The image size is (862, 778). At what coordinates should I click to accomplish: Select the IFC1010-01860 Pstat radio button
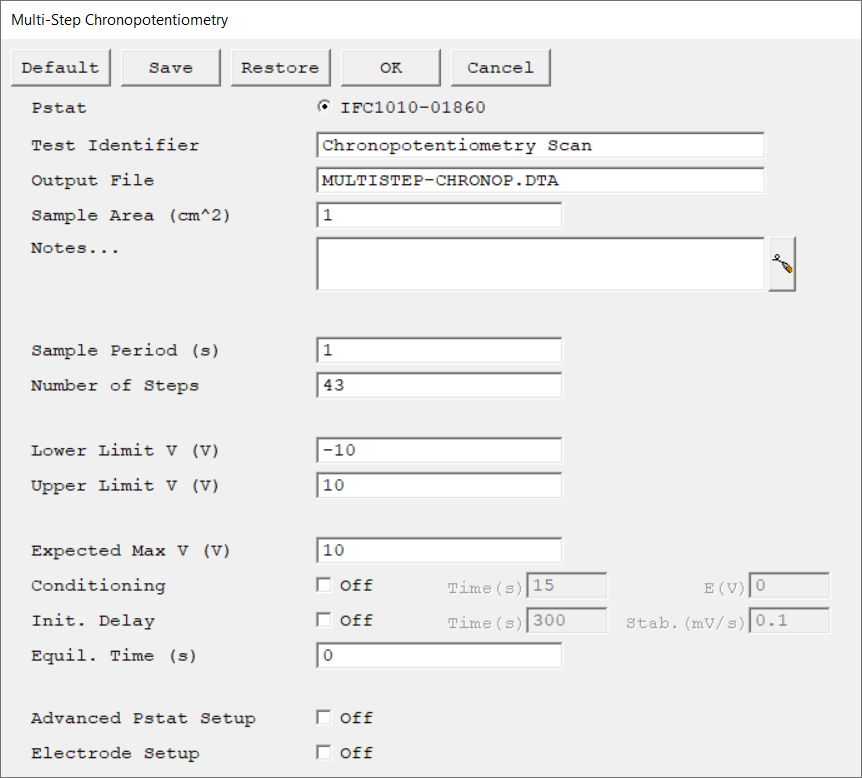[x=324, y=107]
